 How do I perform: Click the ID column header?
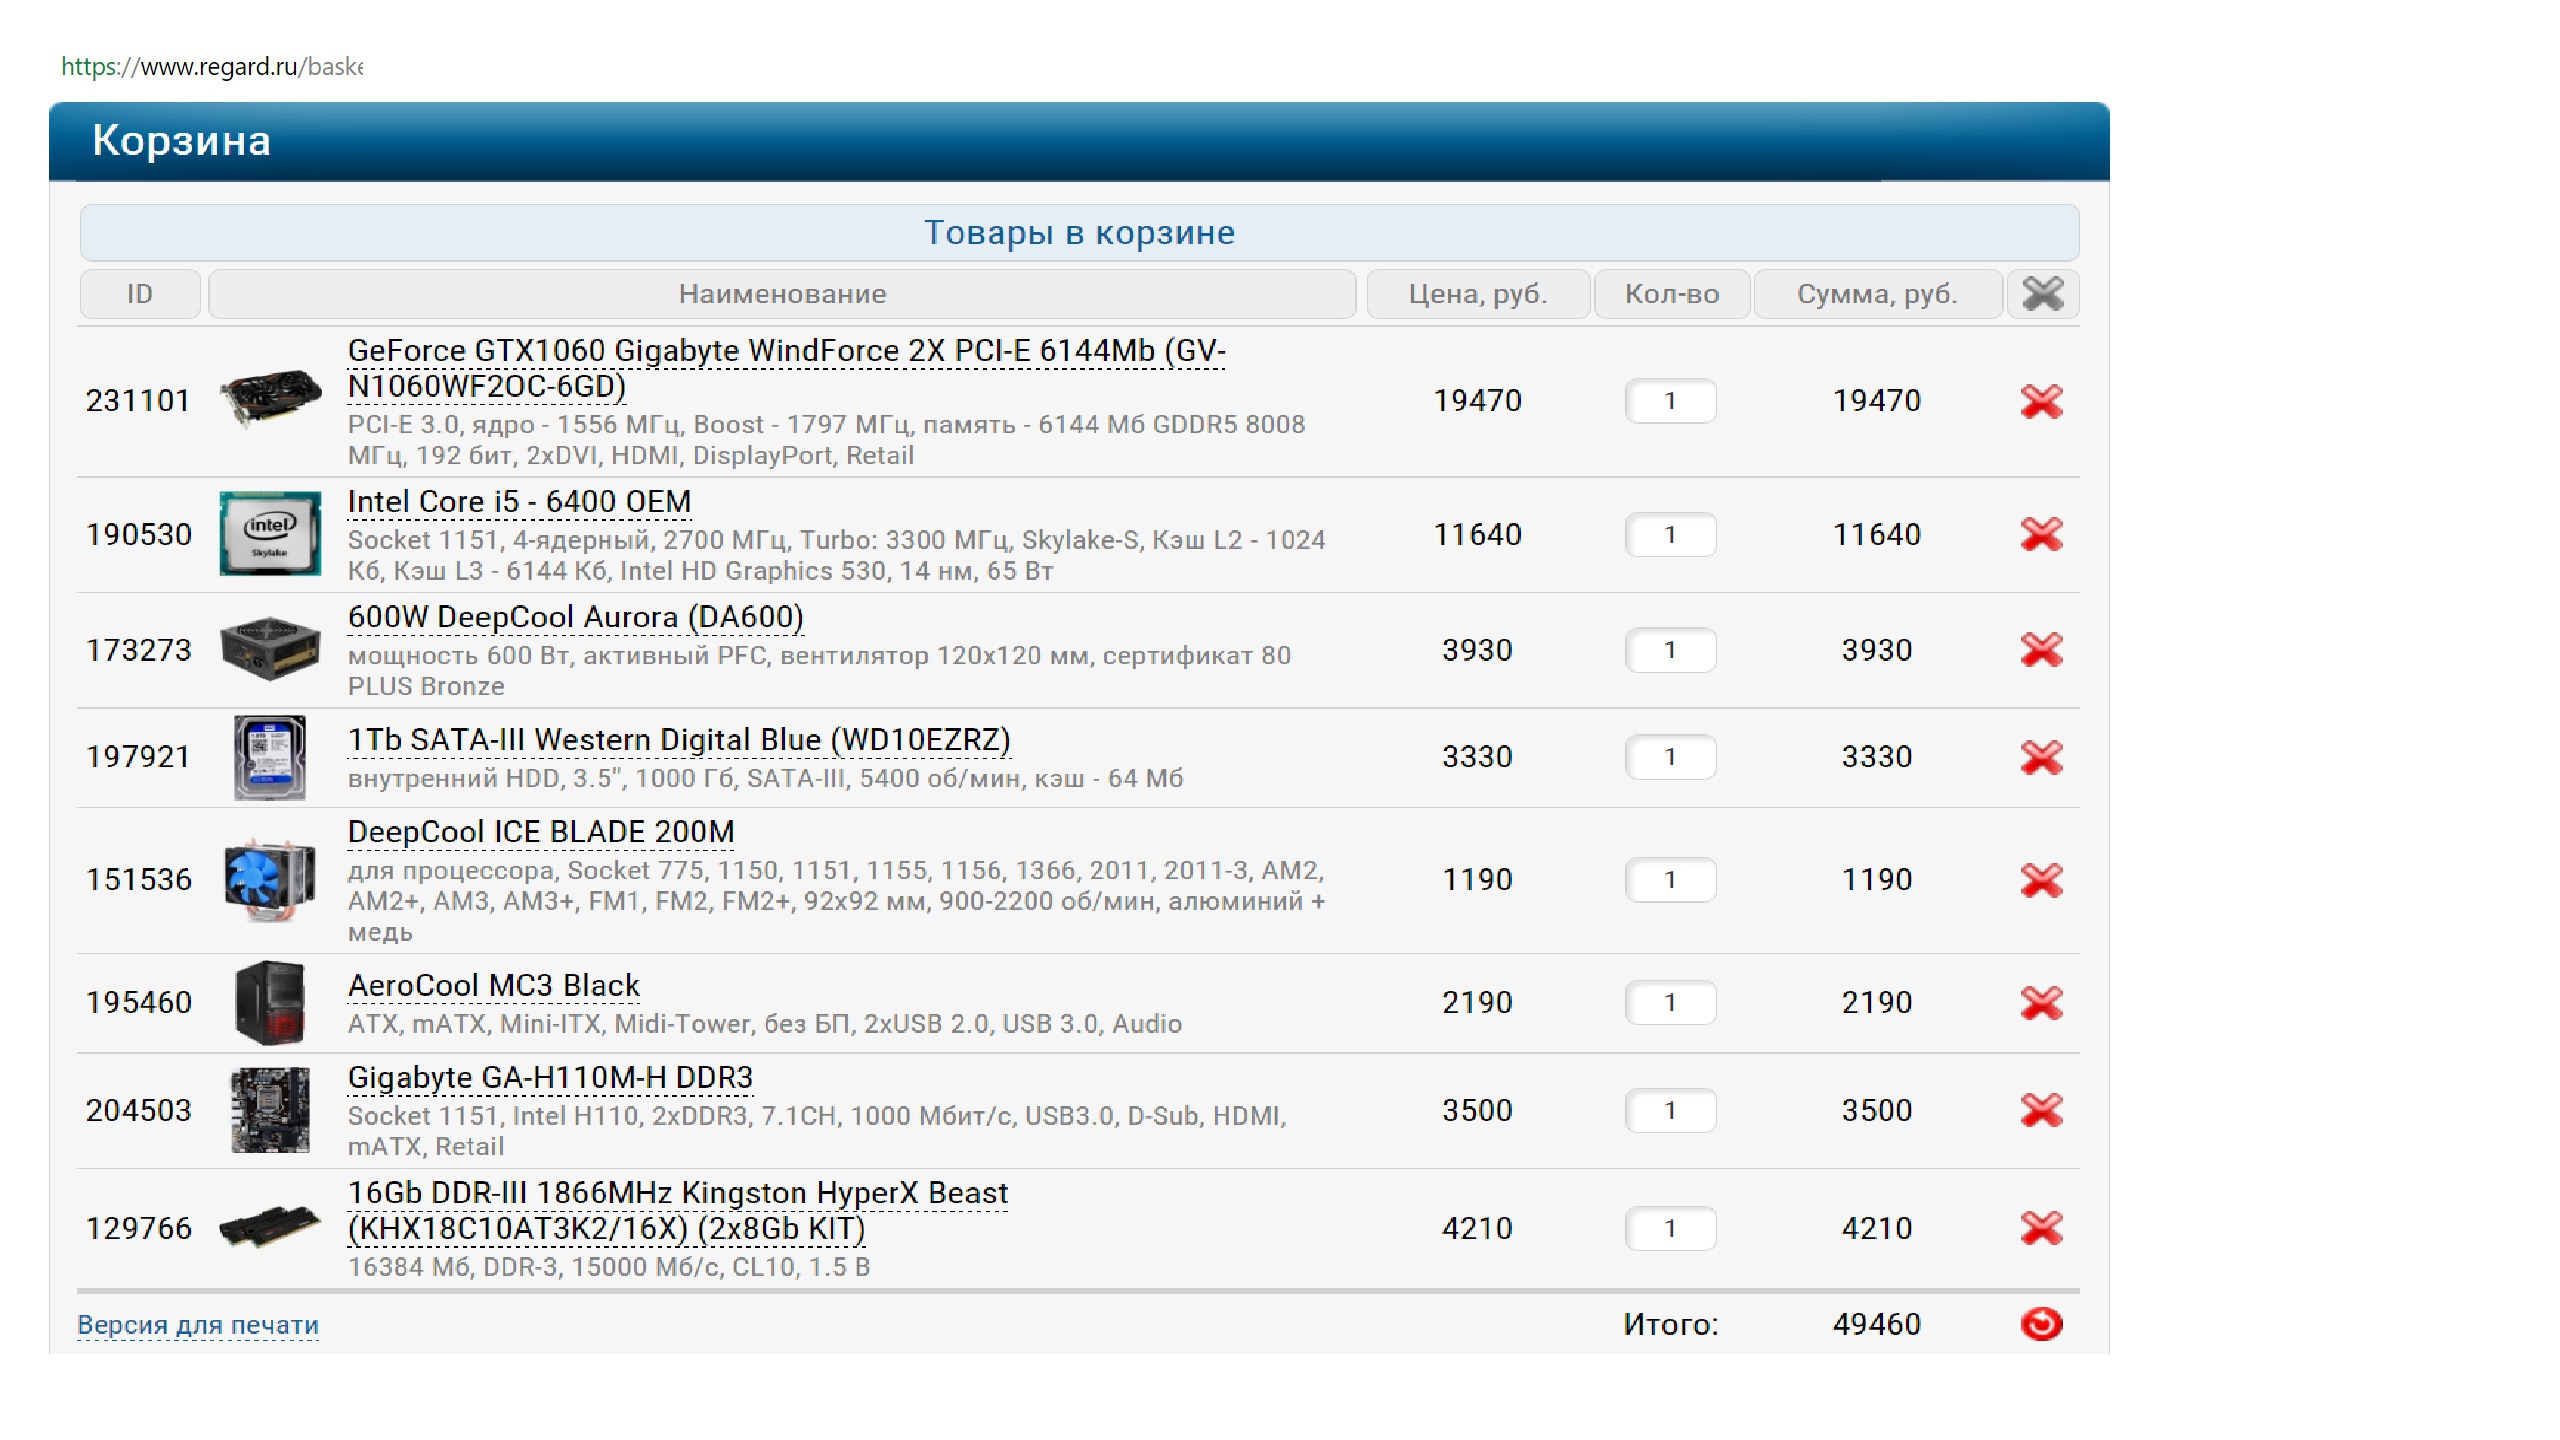(x=140, y=294)
